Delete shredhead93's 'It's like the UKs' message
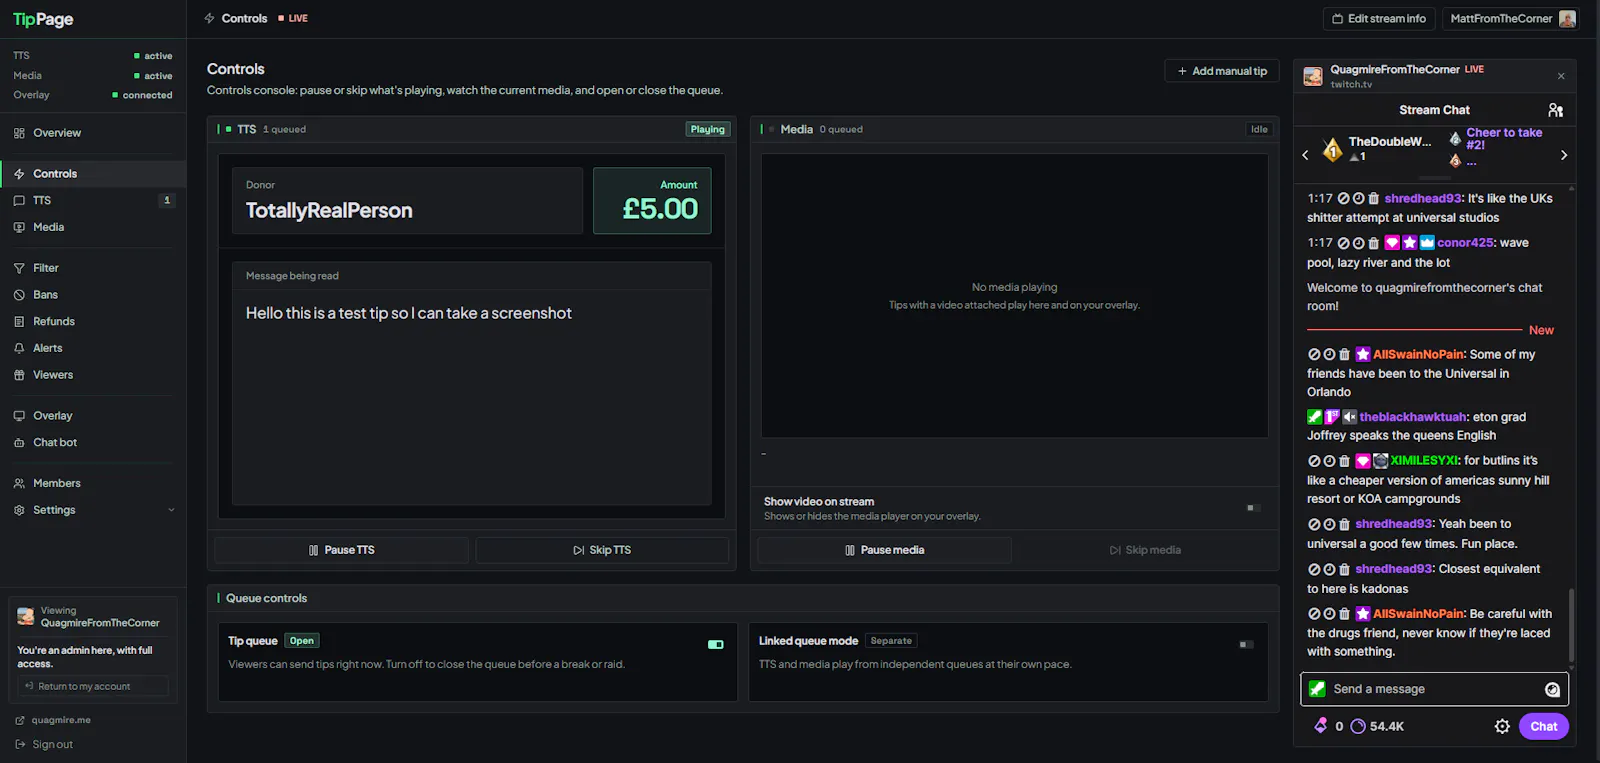The height and width of the screenshot is (763, 1600). point(1374,199)
